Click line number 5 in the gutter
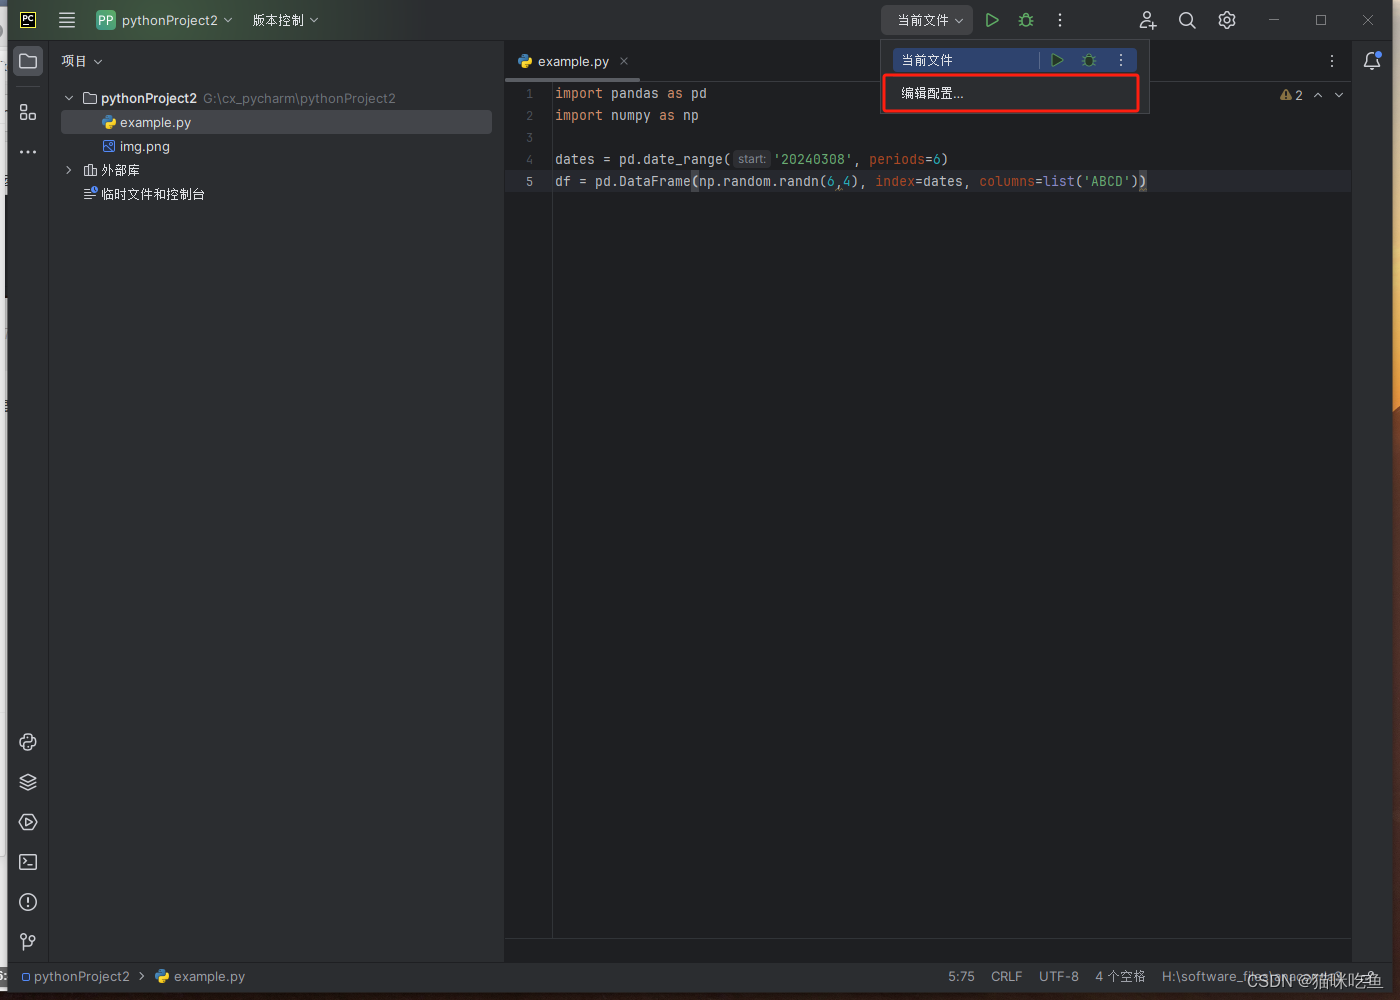The width and height of the screenshot is (1400, 1000). (529, 181)
